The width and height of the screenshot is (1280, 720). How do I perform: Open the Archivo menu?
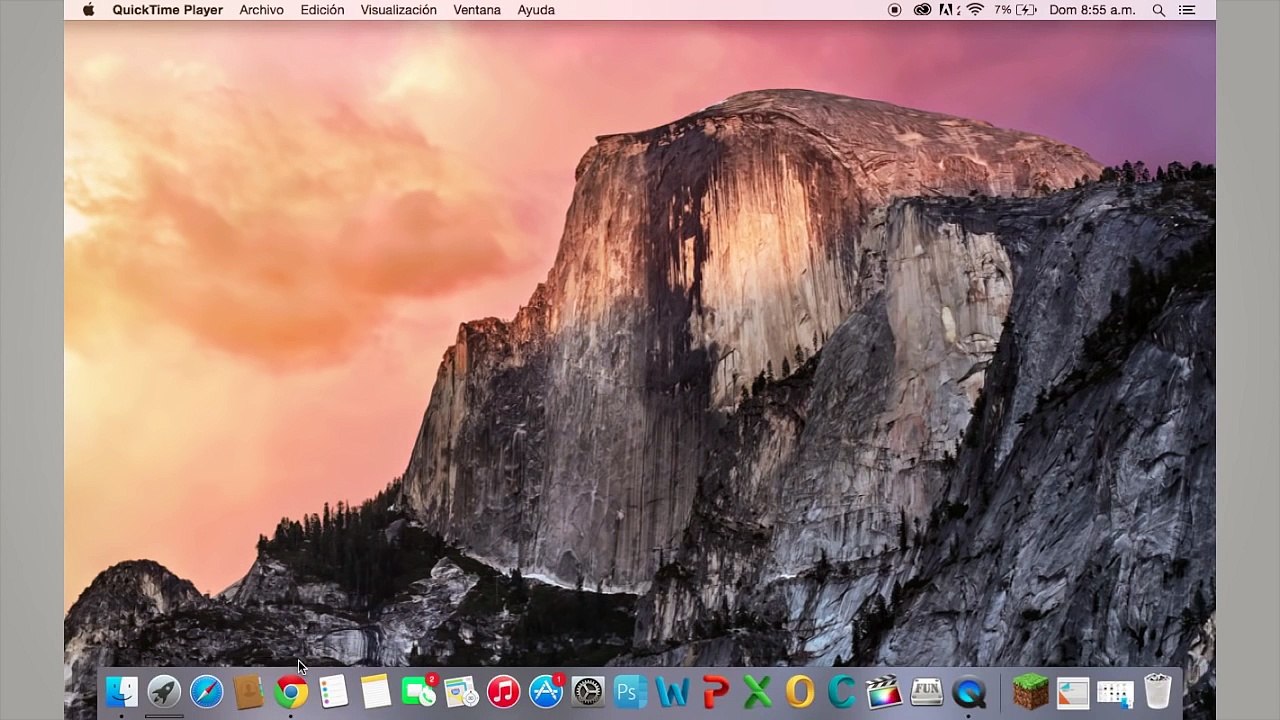[x=262, y=10]
